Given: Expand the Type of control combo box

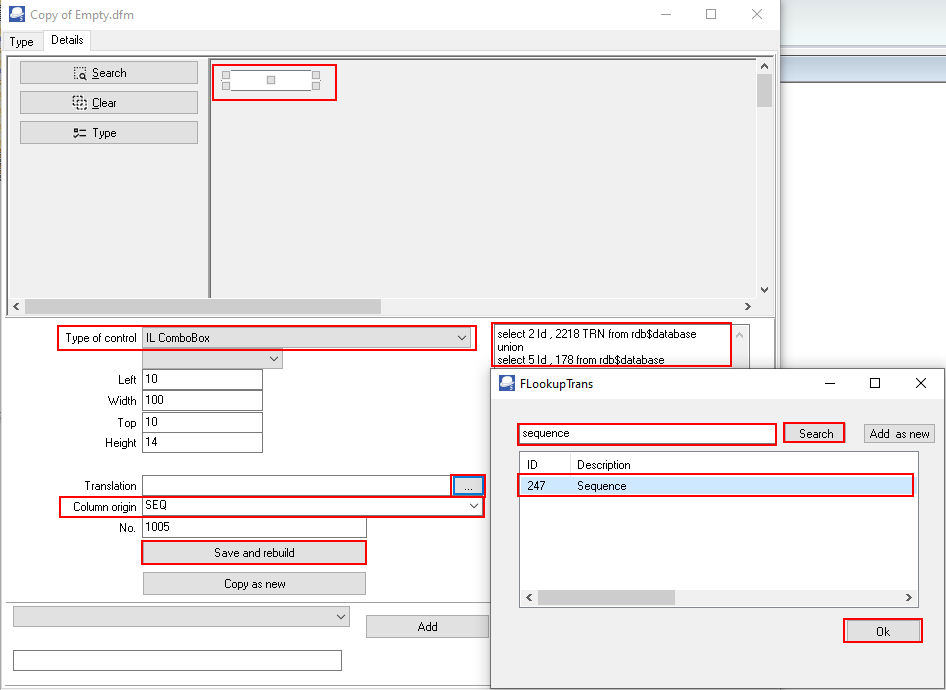Looking at the screenshot, I should [x=462, y=338].
